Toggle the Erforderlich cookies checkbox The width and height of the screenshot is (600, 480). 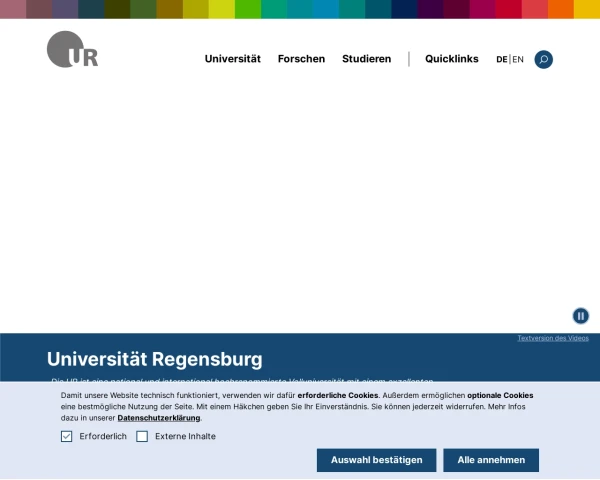pos(67,436)
